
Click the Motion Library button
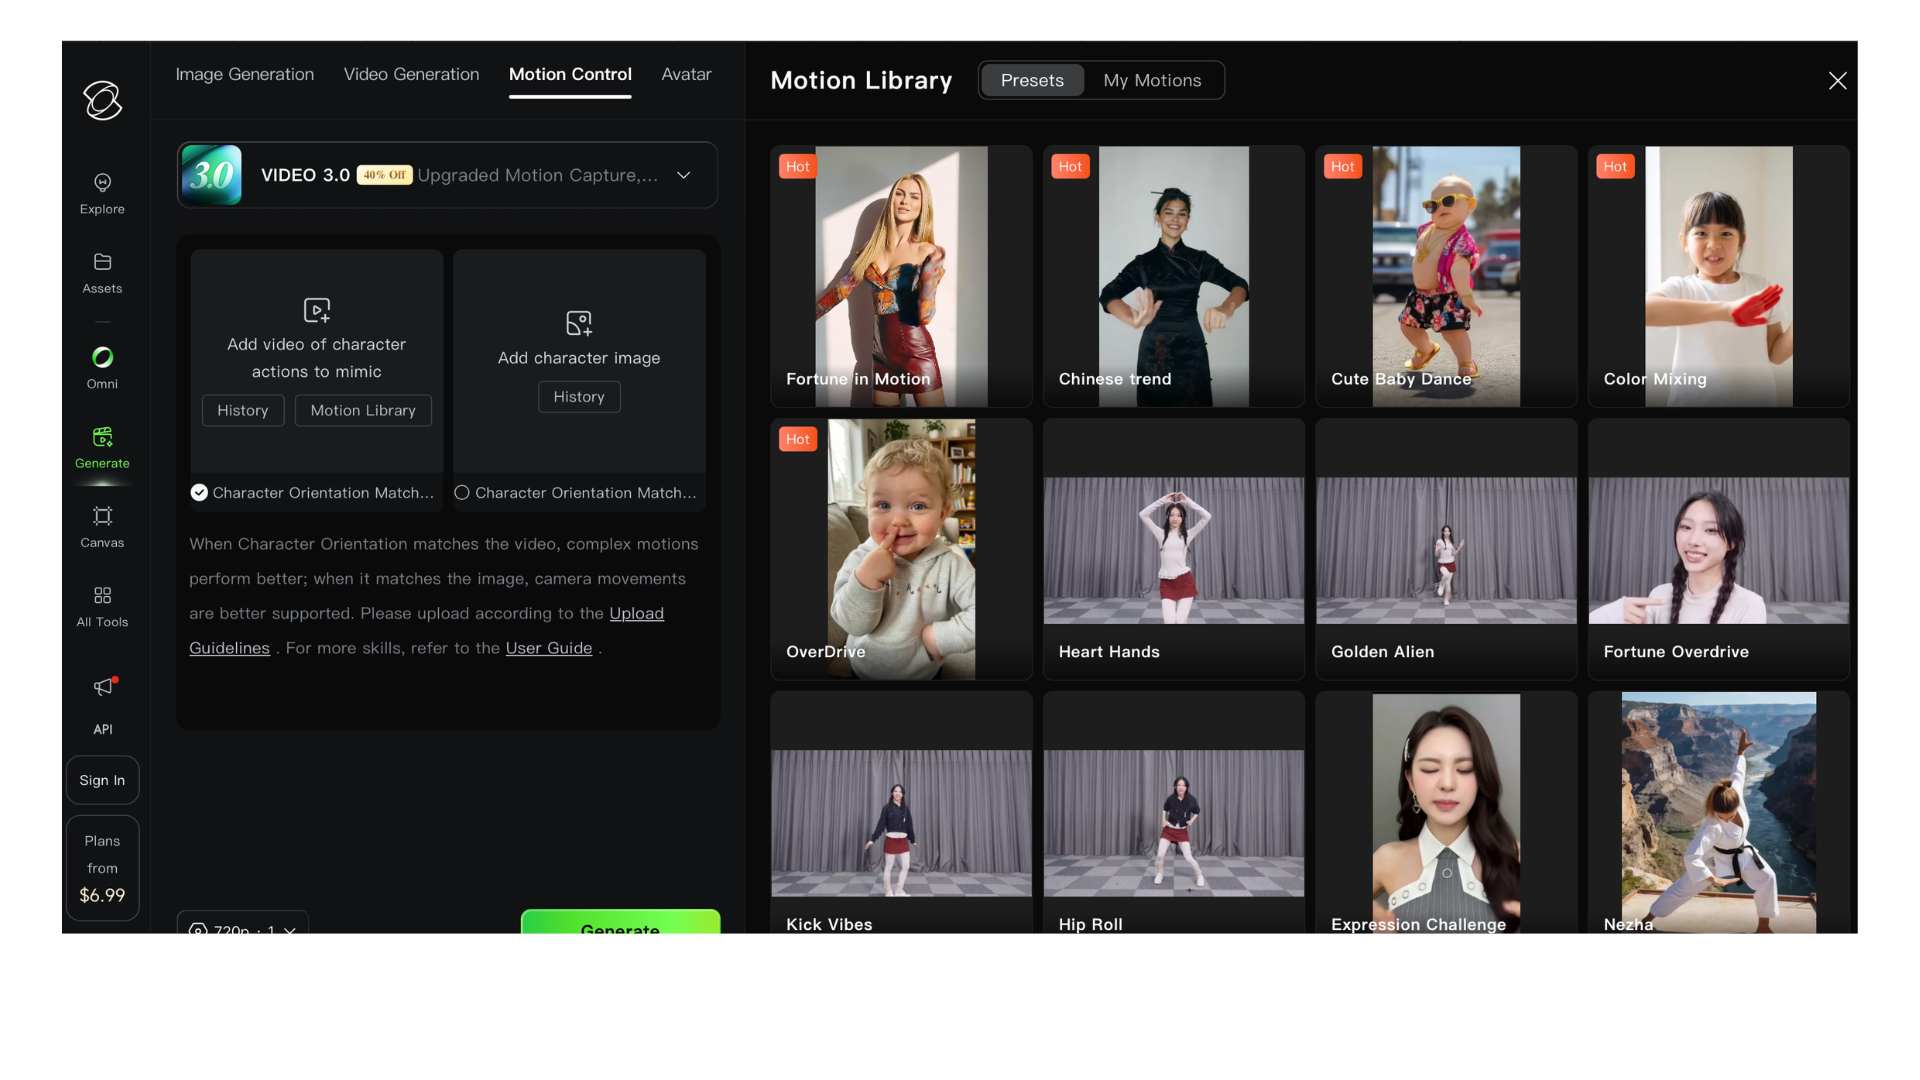(x=363, y=410)
